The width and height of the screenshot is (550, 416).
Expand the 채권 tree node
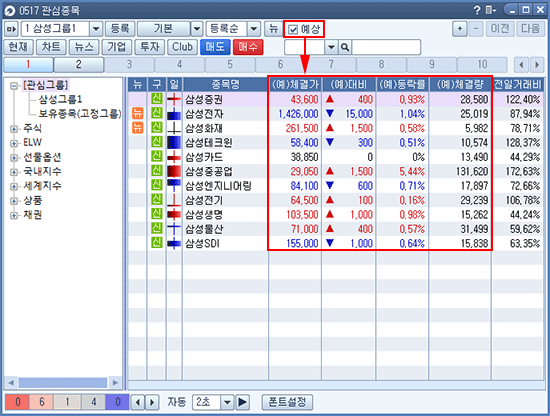(14, 215)
